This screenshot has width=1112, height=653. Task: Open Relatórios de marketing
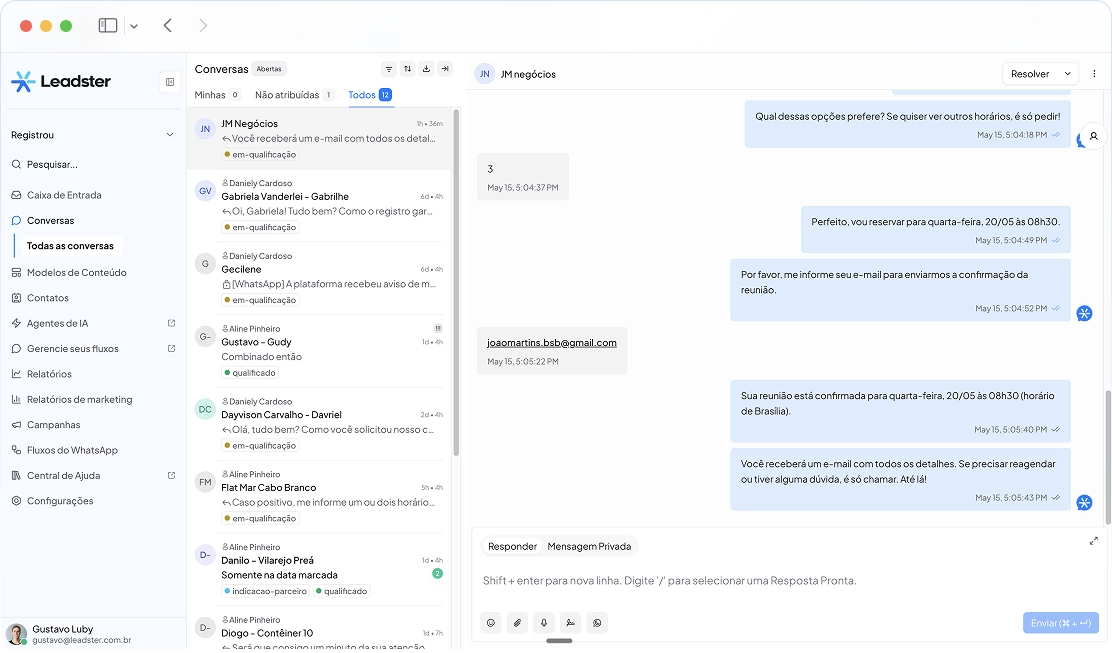point(79,400)
